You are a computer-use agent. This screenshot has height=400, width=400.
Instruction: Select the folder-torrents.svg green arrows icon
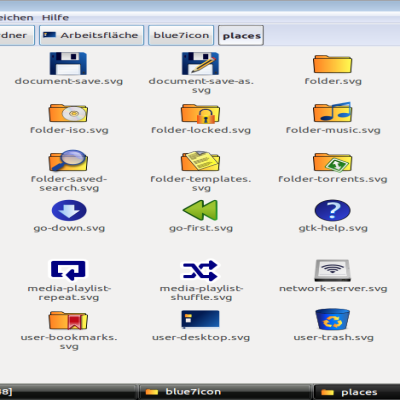332,162
